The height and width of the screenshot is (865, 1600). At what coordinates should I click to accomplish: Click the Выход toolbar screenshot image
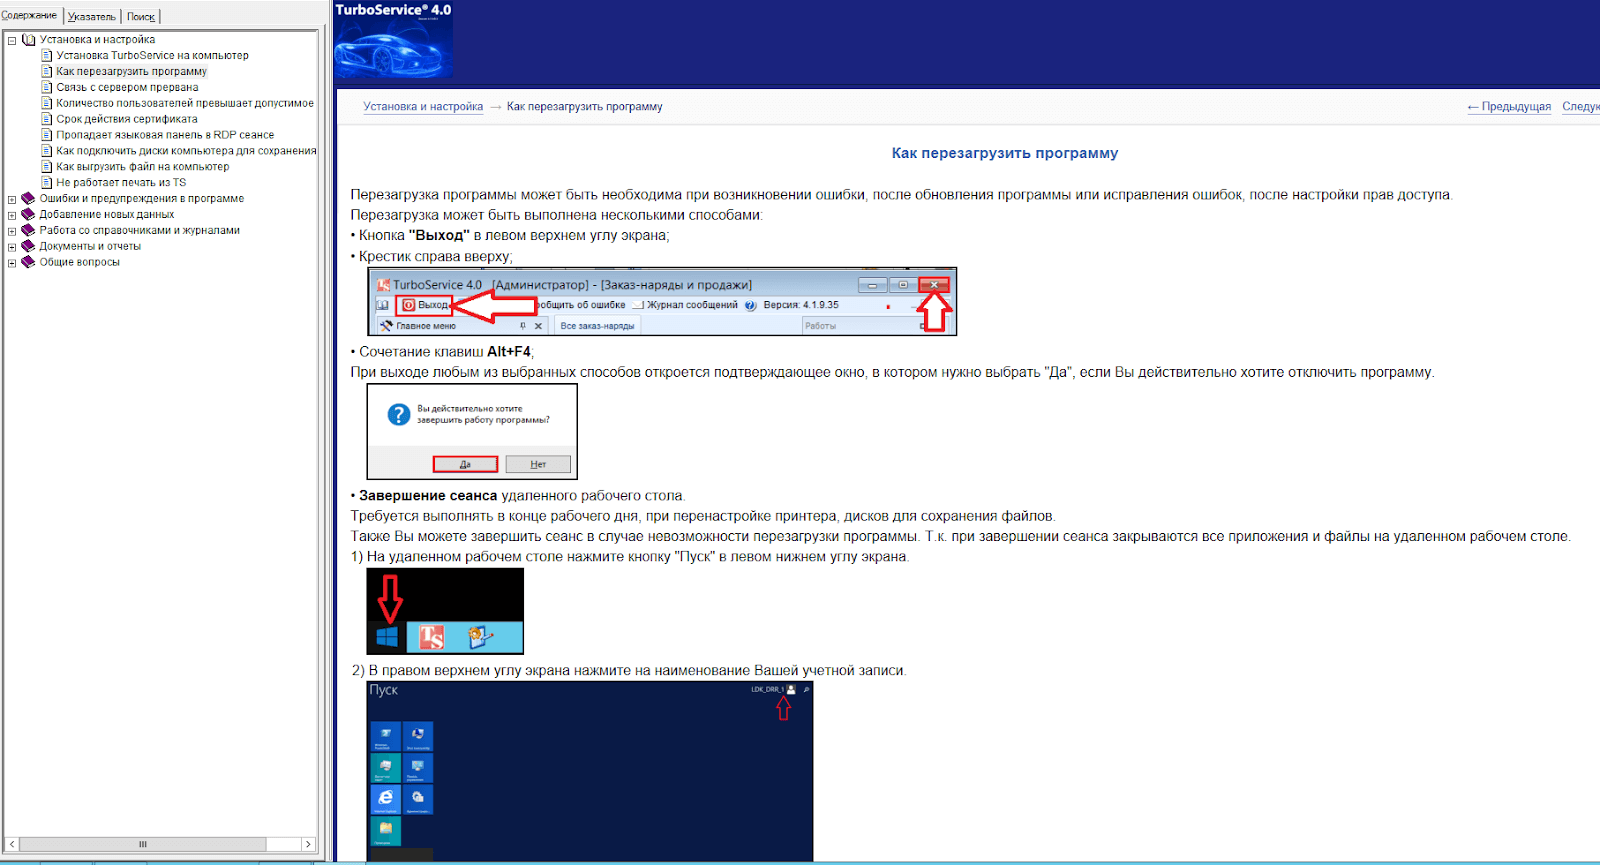point(662,301)
